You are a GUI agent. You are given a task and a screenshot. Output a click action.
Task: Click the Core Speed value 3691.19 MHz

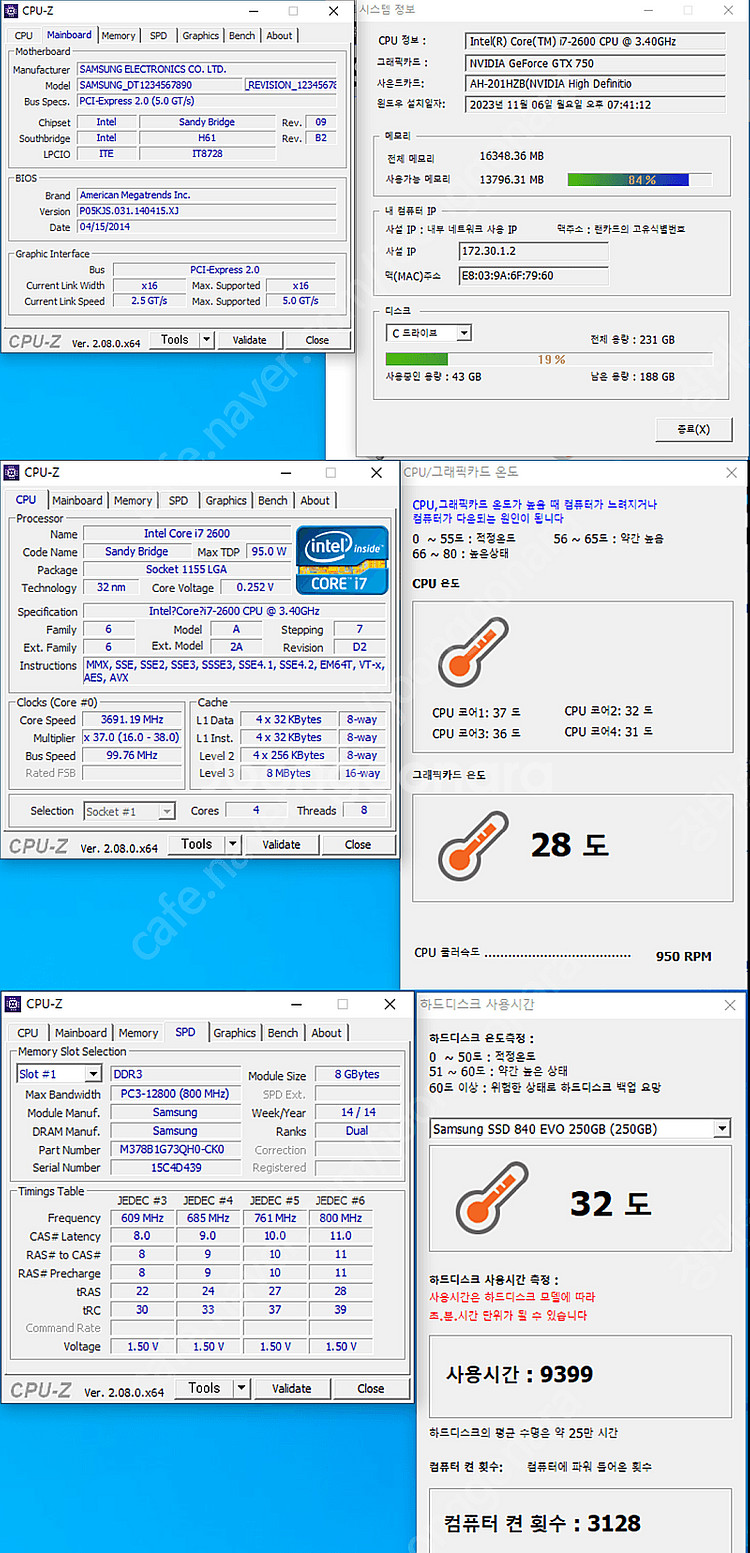(132, 720)
